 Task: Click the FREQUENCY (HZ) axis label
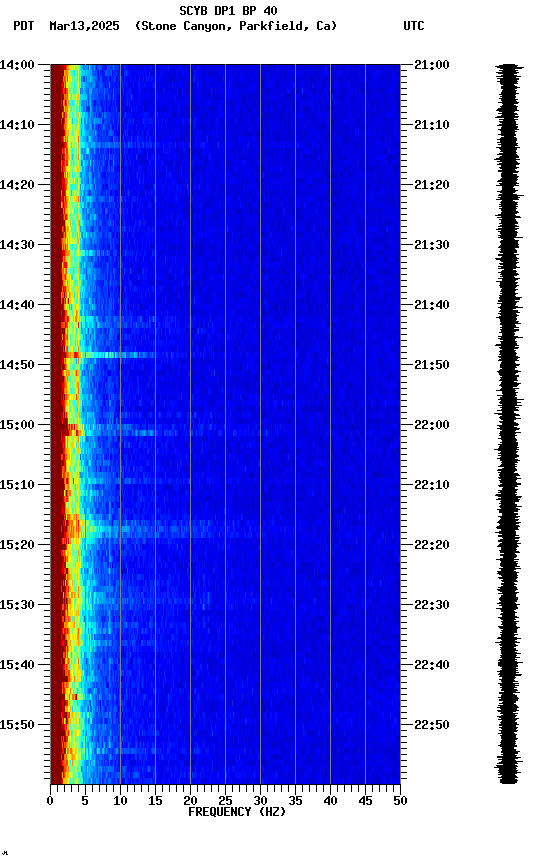coord(237,812)
